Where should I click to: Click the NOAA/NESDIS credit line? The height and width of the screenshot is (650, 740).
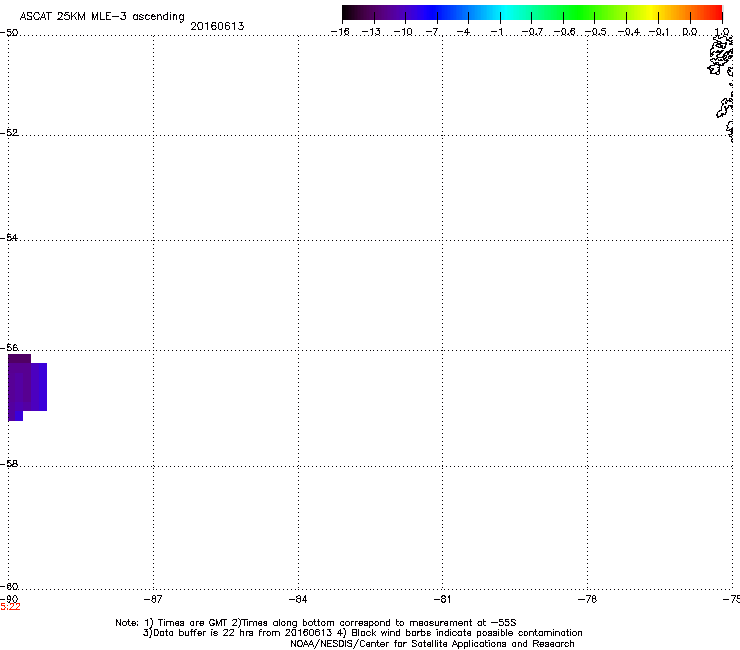432,644
